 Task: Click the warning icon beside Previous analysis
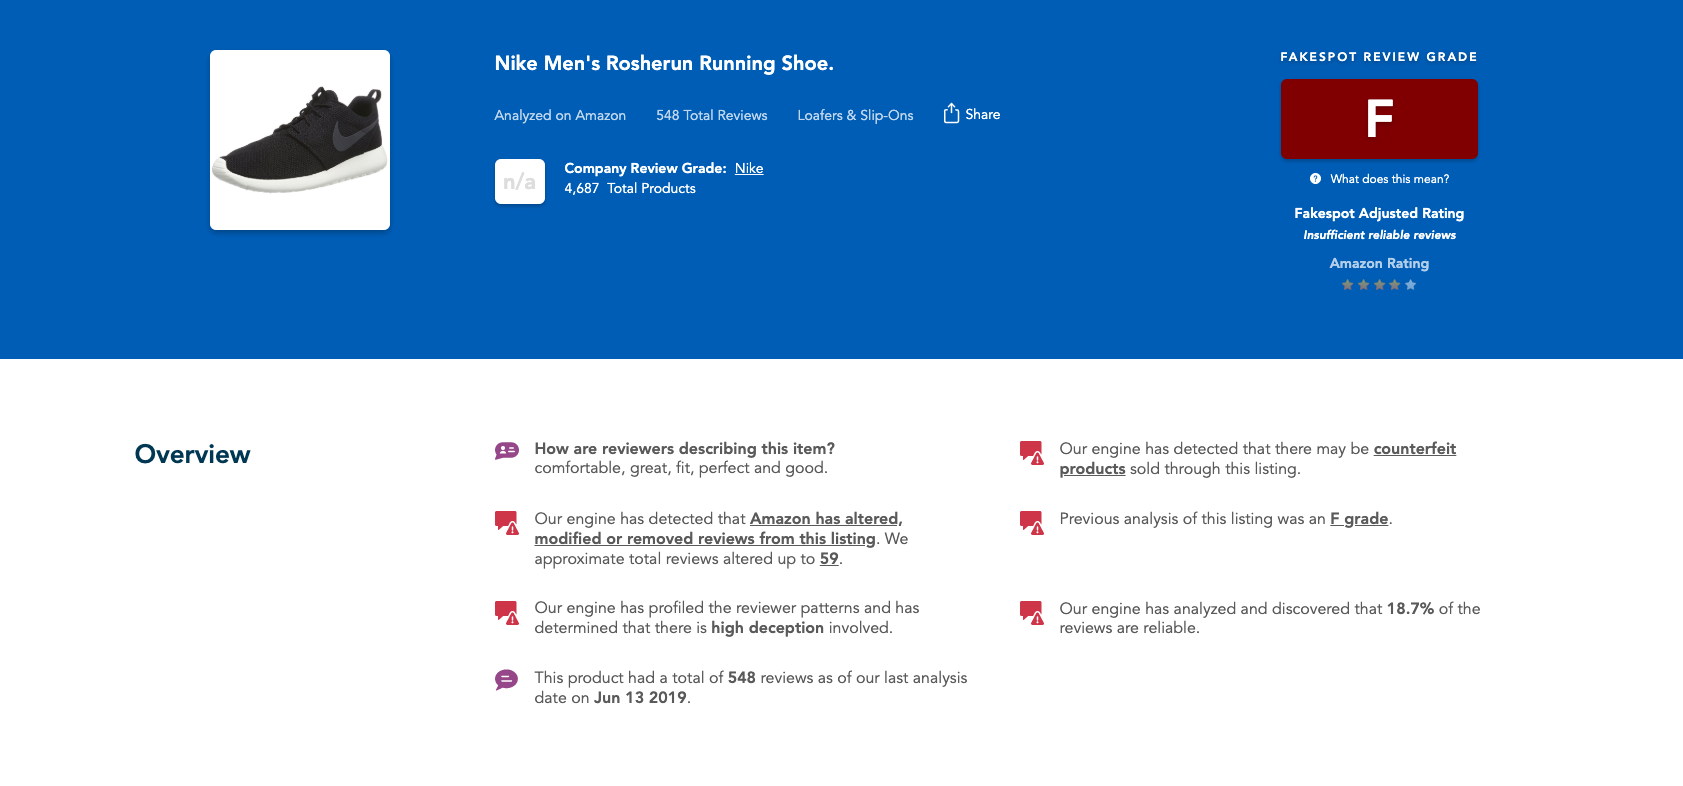tap(1032, 522)
